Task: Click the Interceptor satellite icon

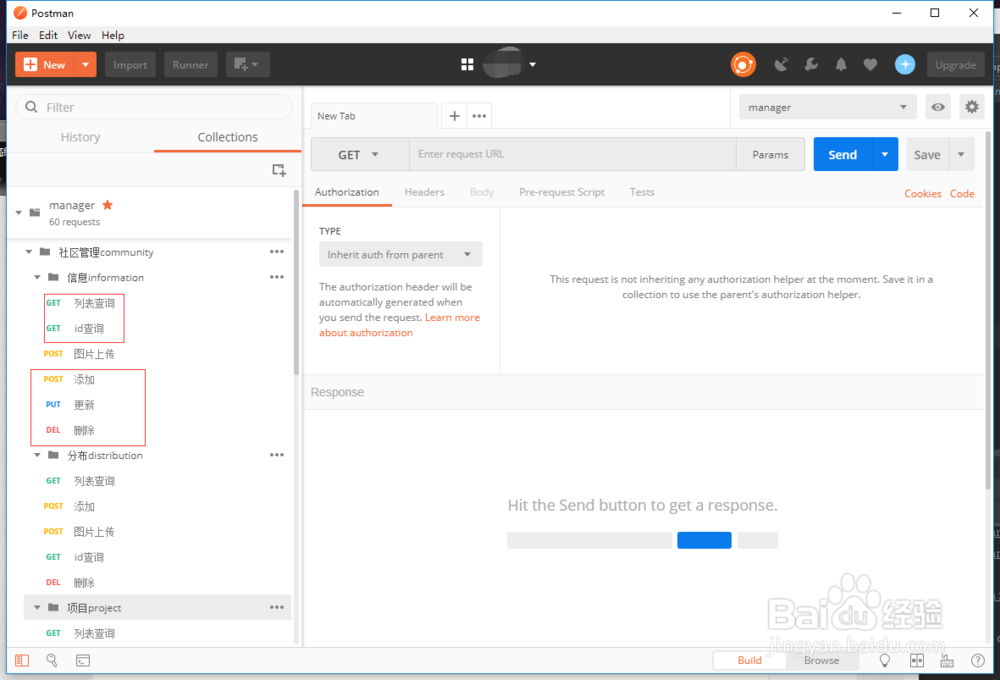Action: (781, 64)
